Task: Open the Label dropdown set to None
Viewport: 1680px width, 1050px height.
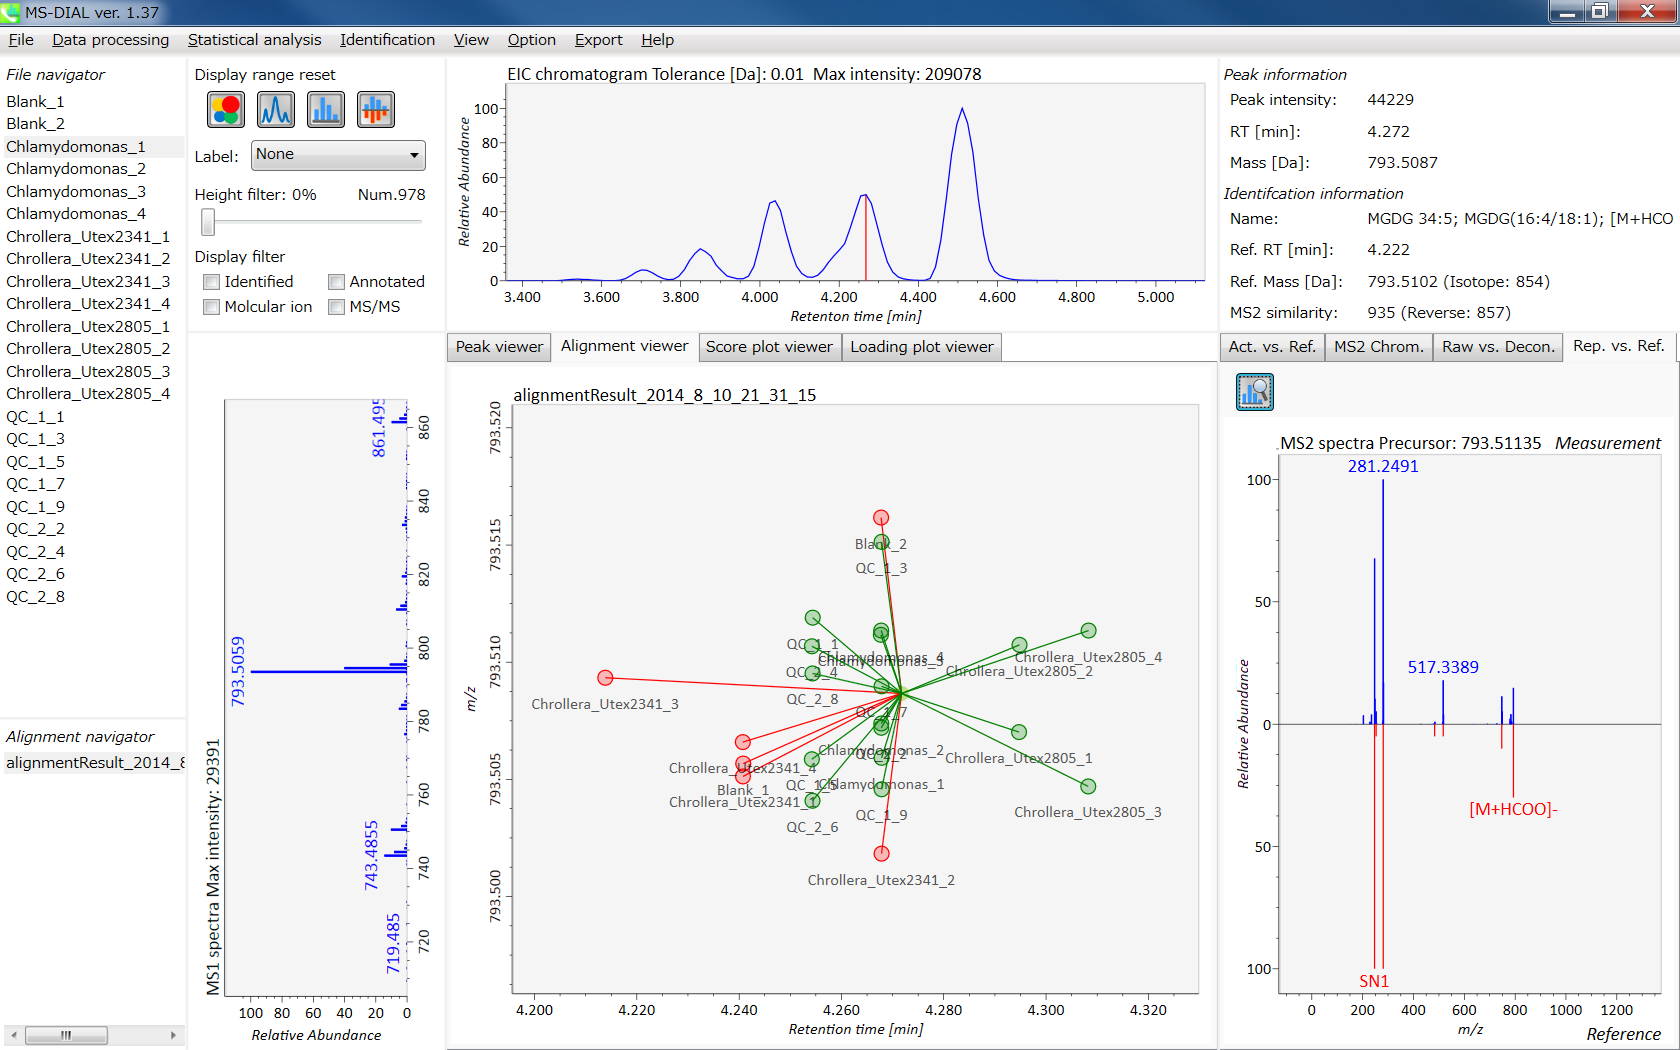Action: [338, 155]
